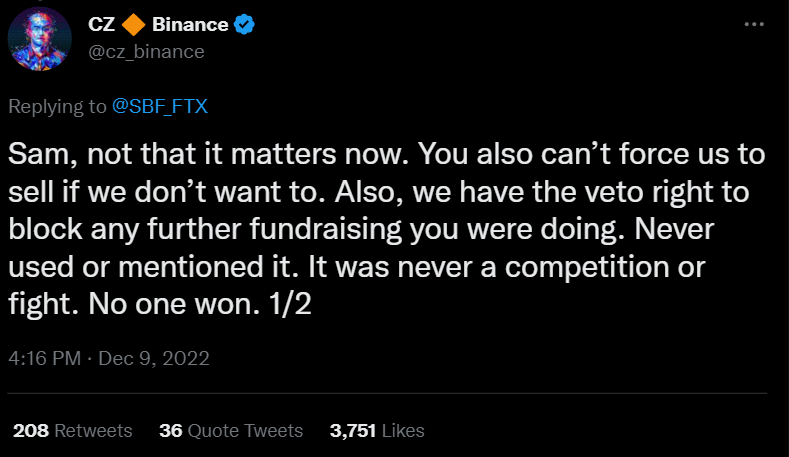View the 36 Quote Tweets

[231, 430]
